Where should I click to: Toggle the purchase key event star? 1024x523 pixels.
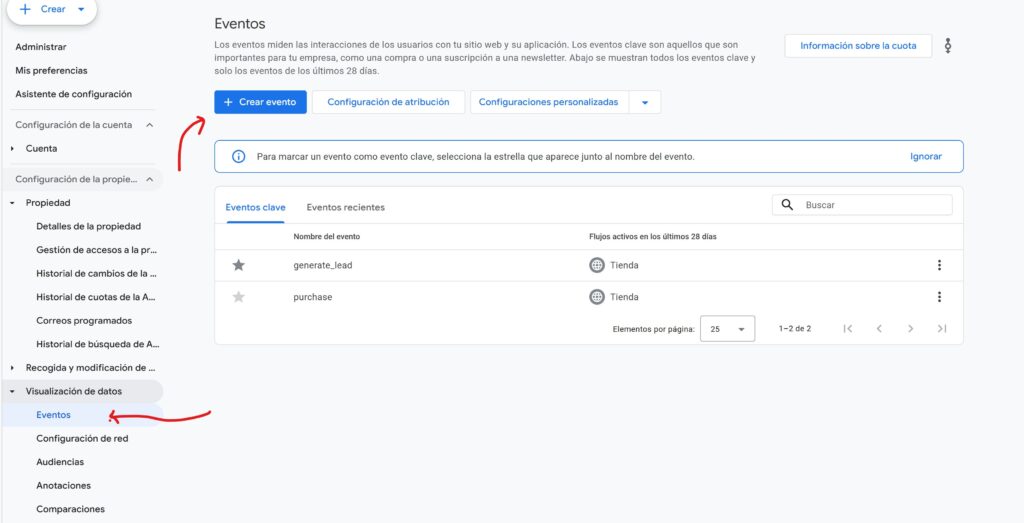tap(239, 297)
